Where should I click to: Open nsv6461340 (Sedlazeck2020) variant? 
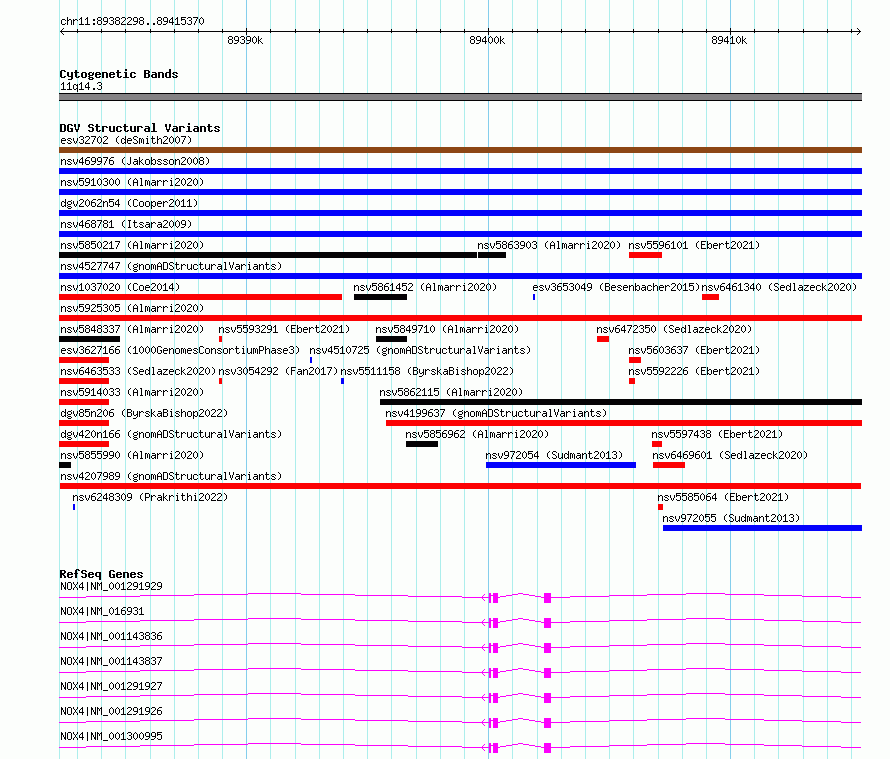pyautogui.click(x=779, y=287)
